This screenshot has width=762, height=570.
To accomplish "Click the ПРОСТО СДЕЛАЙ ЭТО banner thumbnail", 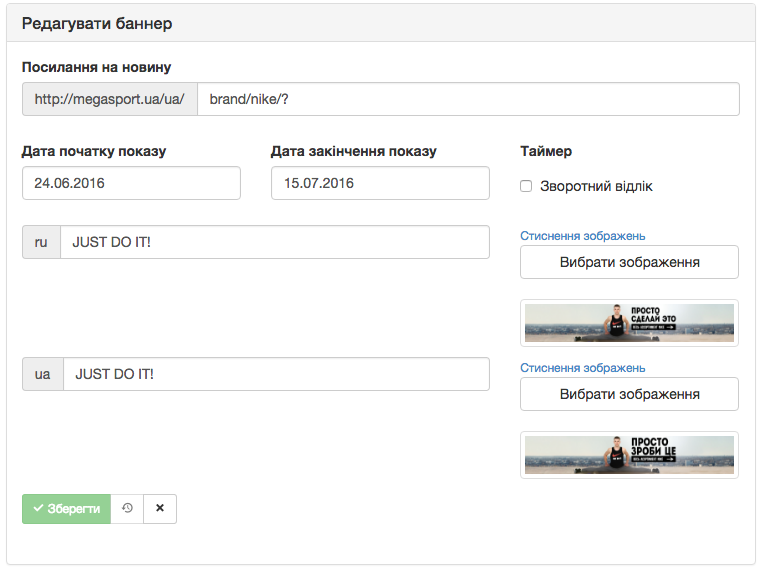I will point(629,323).
